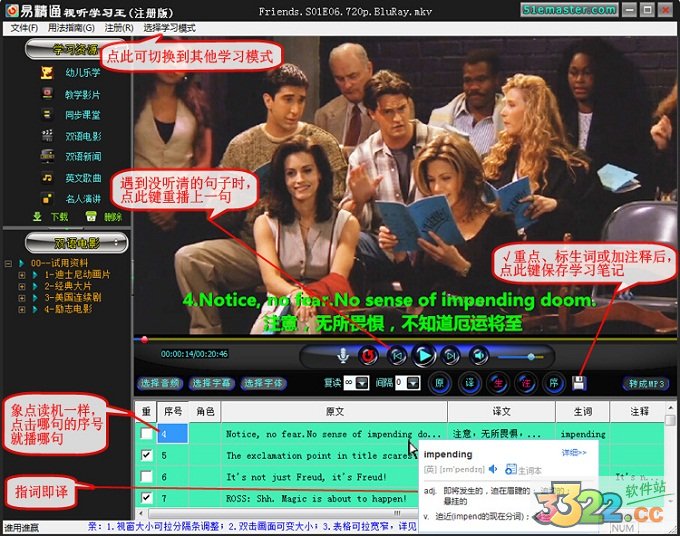Open the 选择学习模式 menu
This screenshot has width=680, height=536.
(170, 28)
